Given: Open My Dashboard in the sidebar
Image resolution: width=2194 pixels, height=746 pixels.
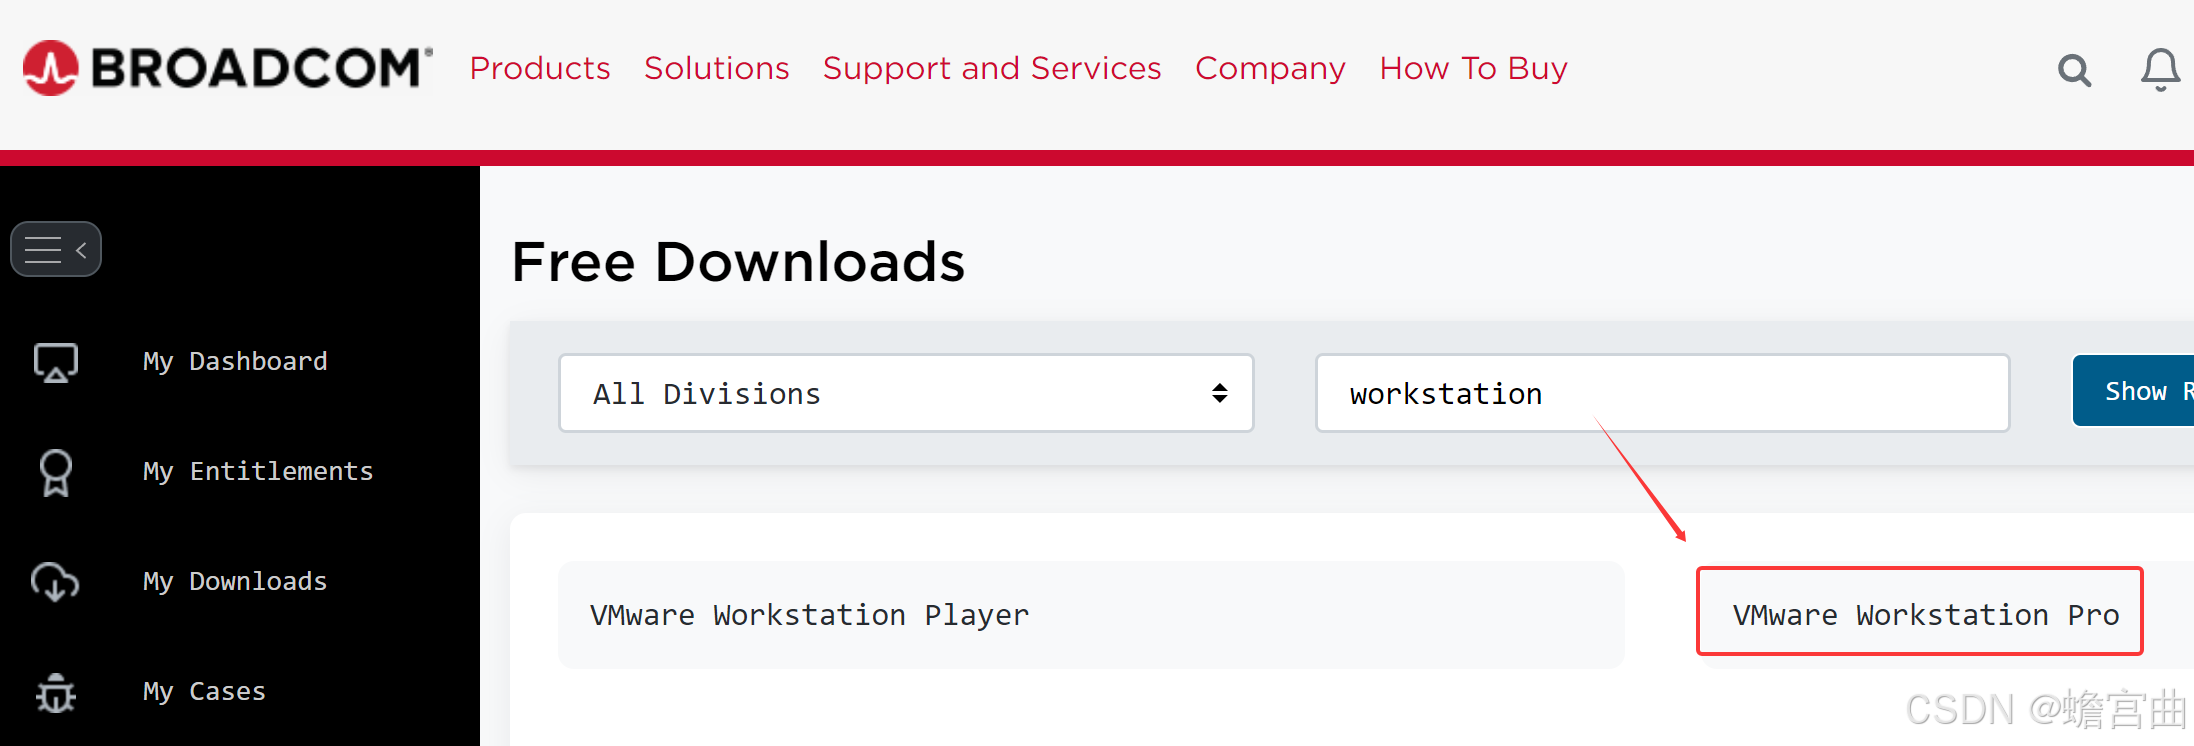Looking at the screenshot, I should 235,361.
